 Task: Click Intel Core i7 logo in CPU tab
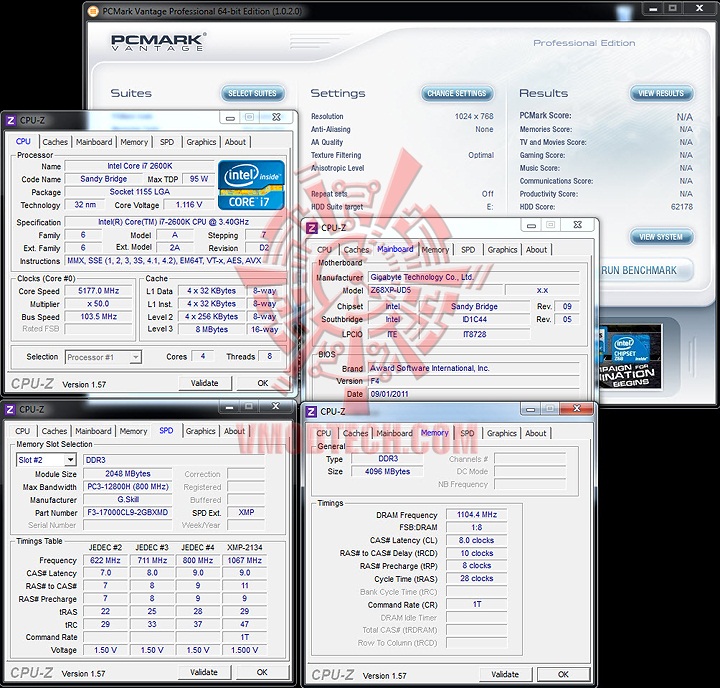(x=251, y=185)
